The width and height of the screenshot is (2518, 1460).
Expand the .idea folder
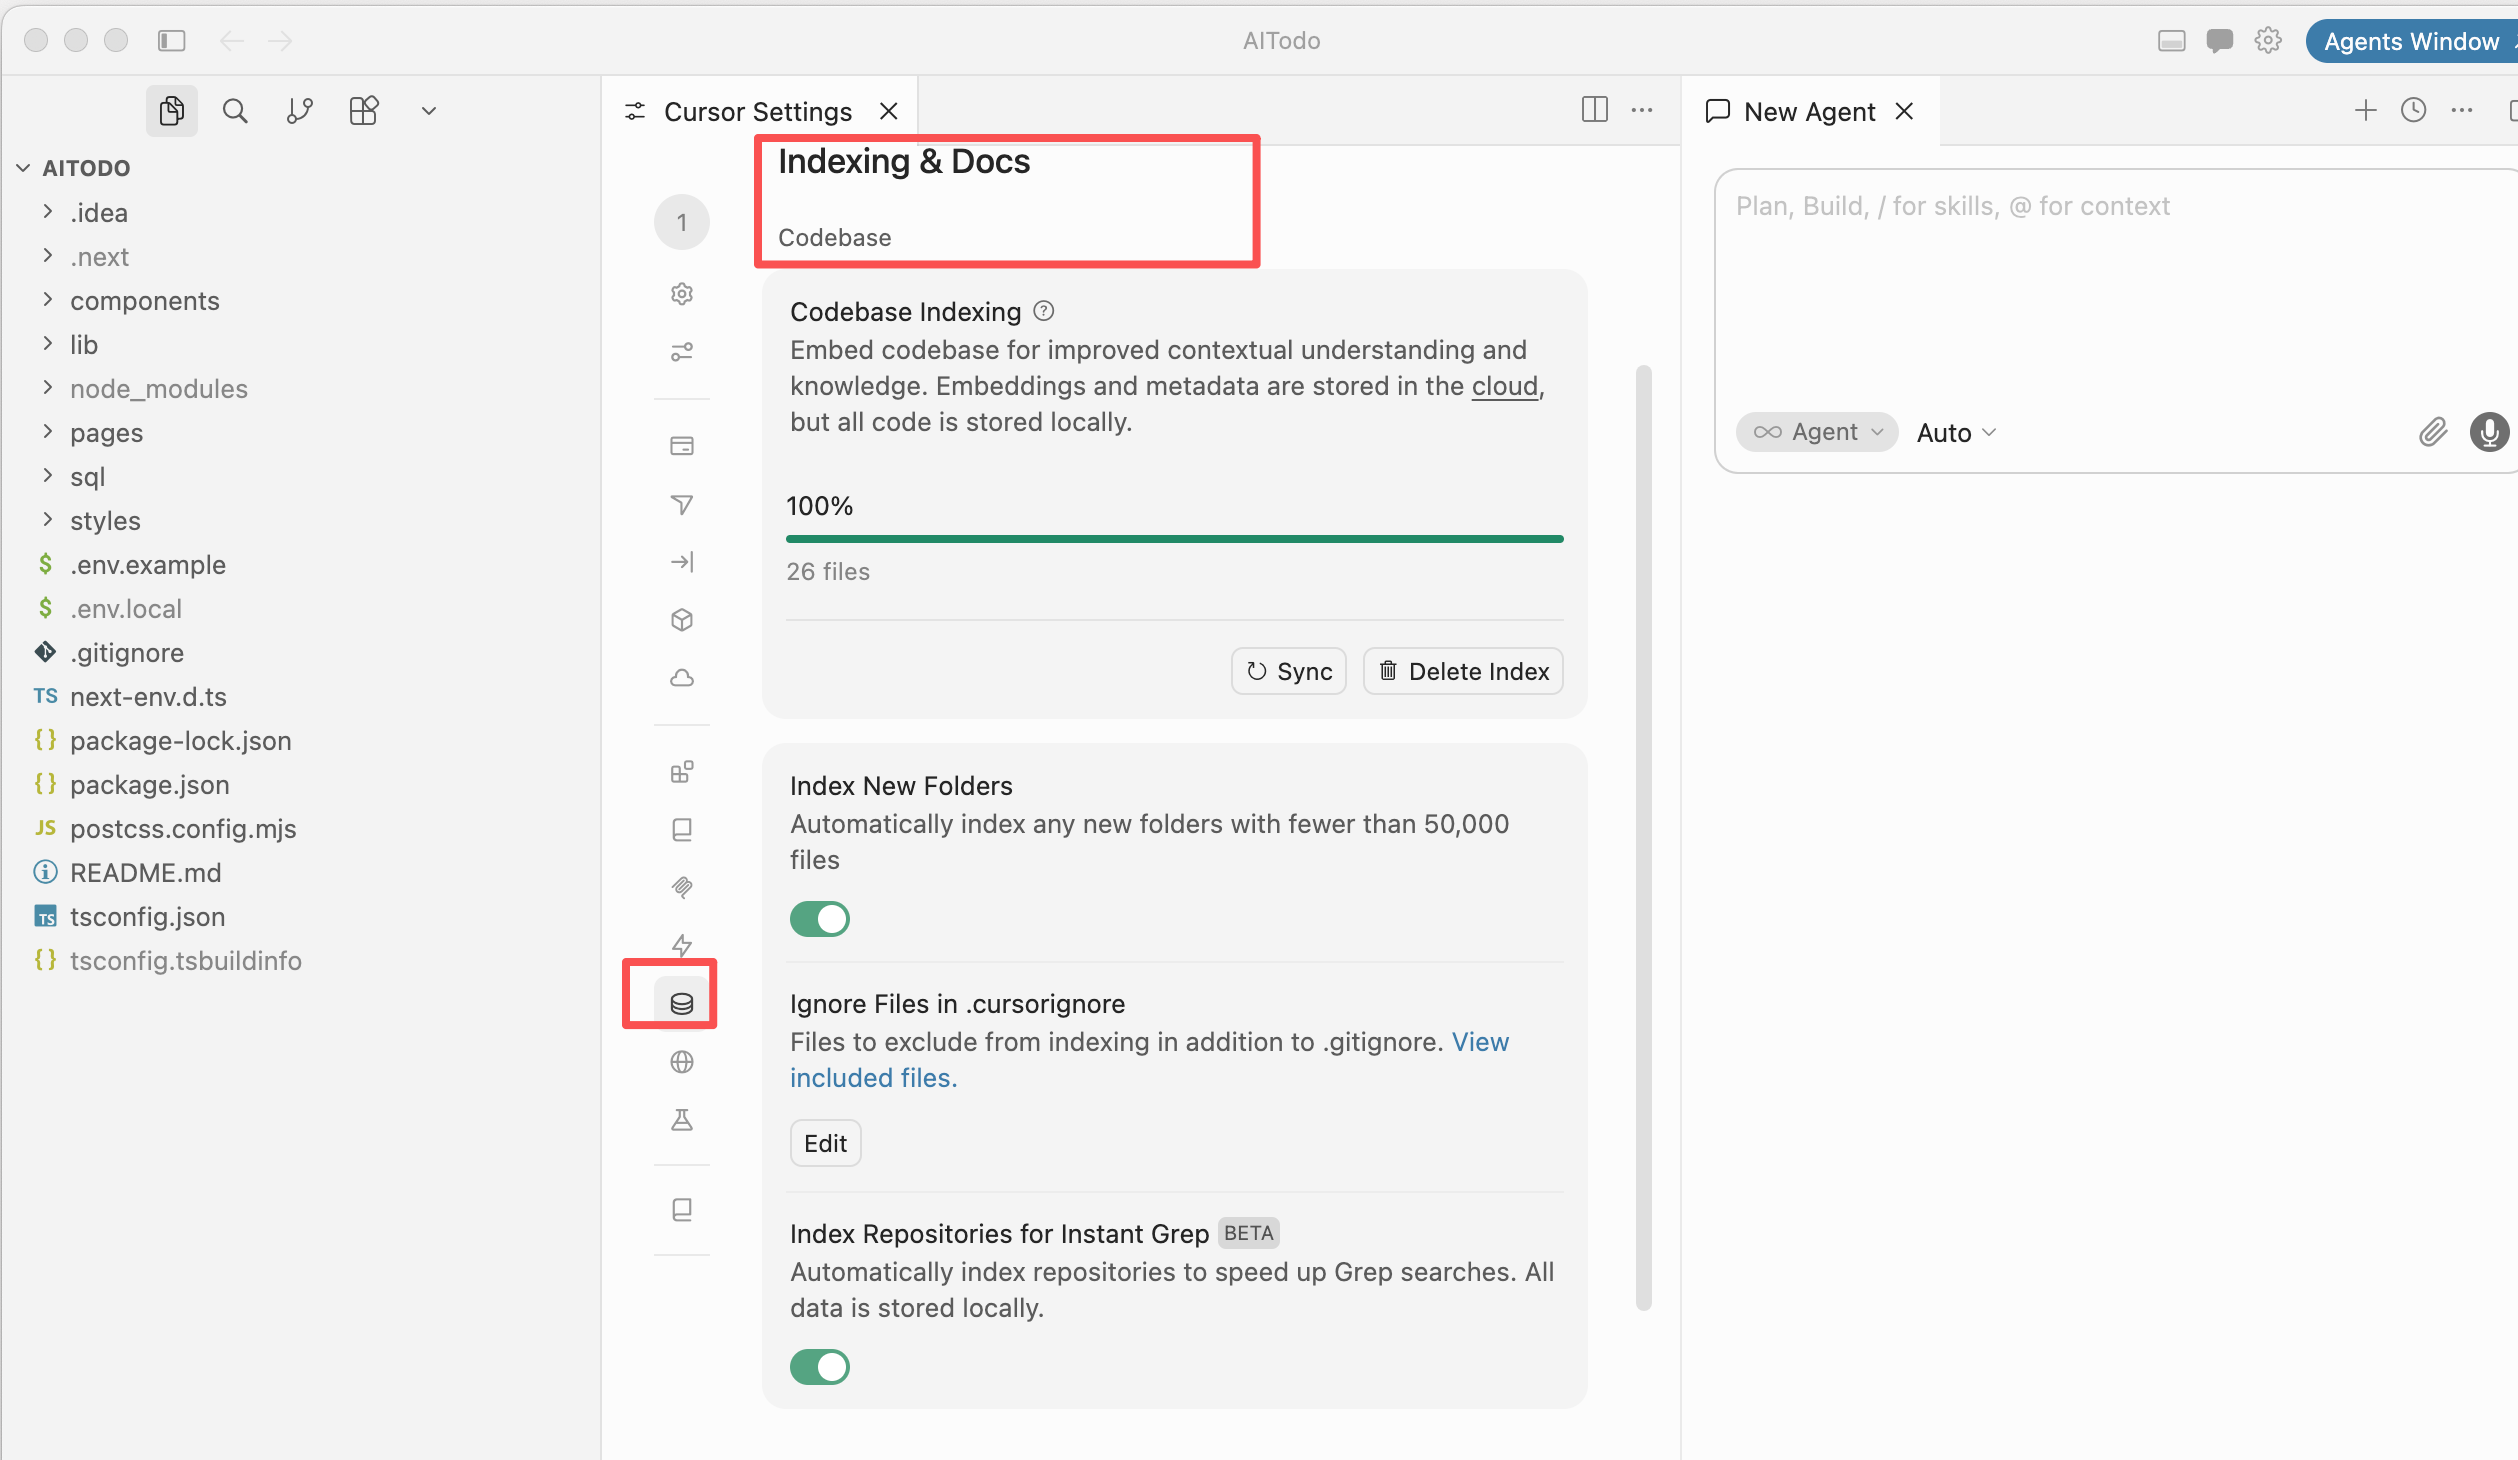47,212
